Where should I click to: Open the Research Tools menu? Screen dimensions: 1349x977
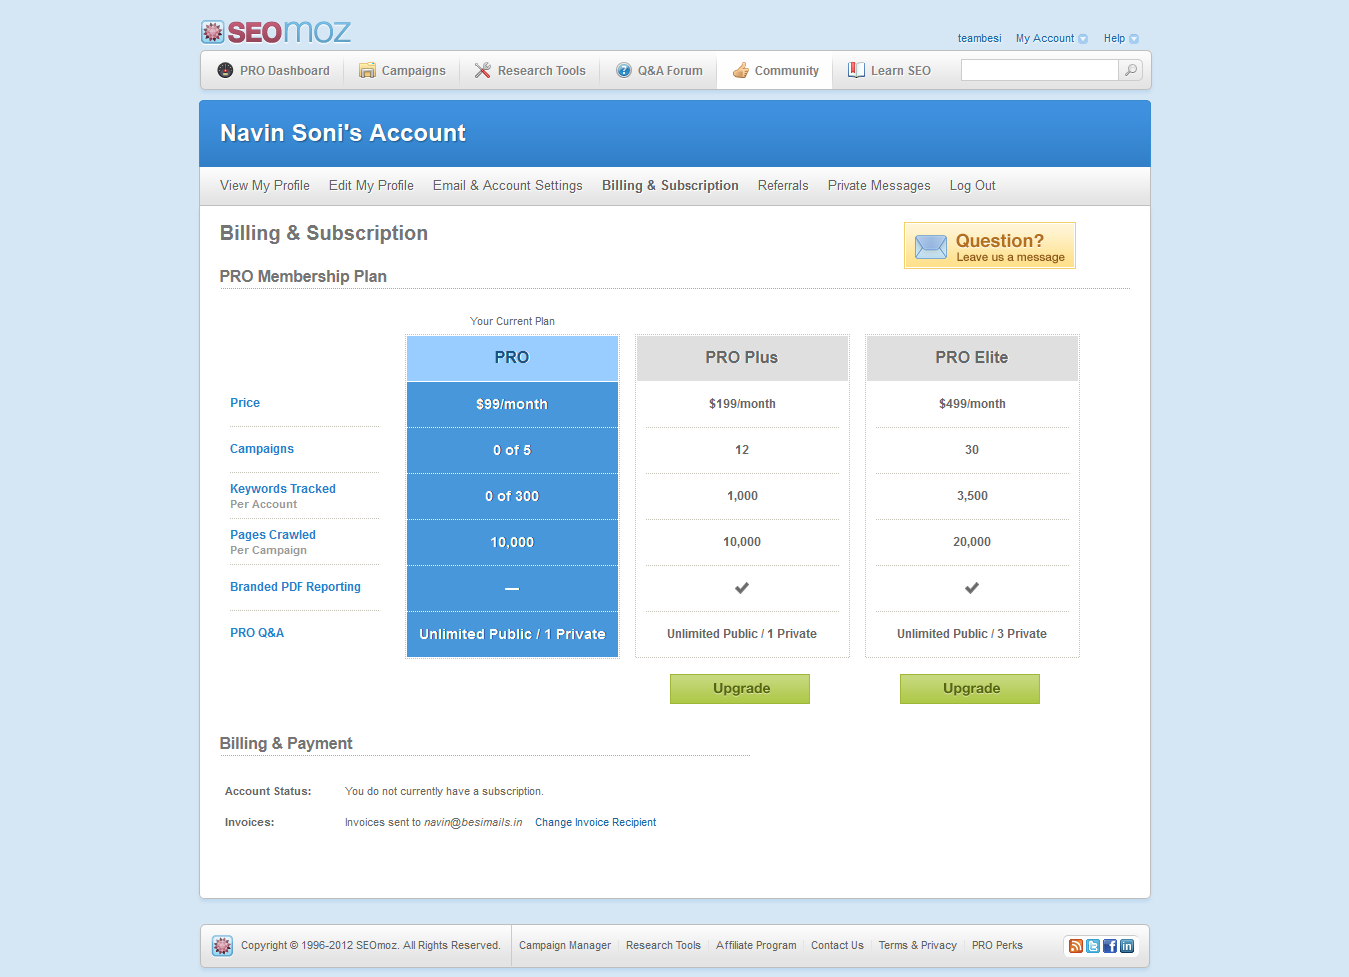(530, 71)
